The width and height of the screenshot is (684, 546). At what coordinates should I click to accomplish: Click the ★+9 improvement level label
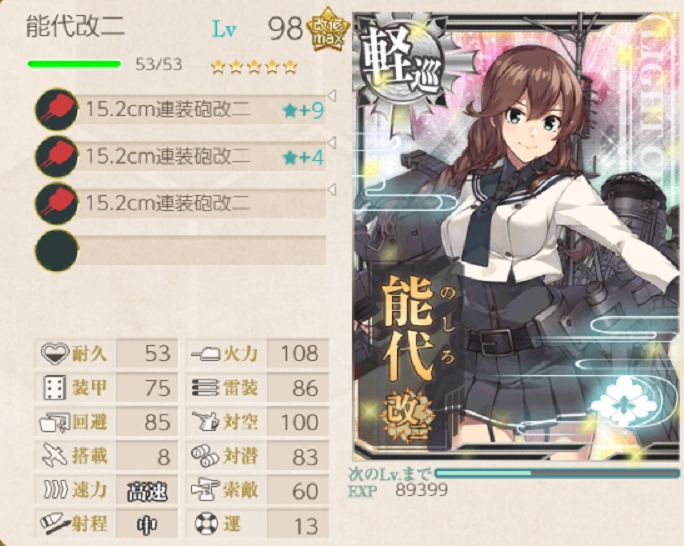[x=303, y=111]
